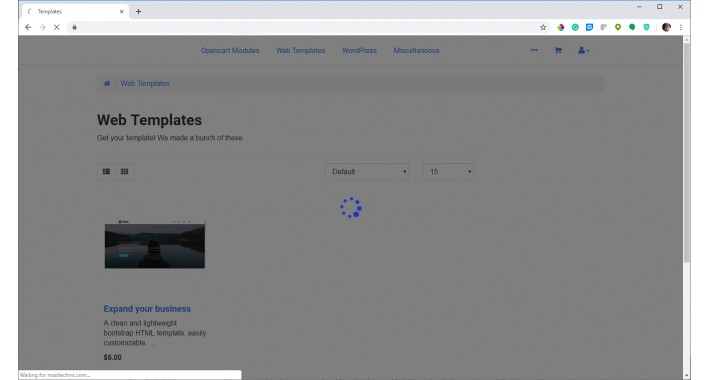Open the blue square extension icon
The height and width of the screenshot is (380, 710).
point(589,27)
